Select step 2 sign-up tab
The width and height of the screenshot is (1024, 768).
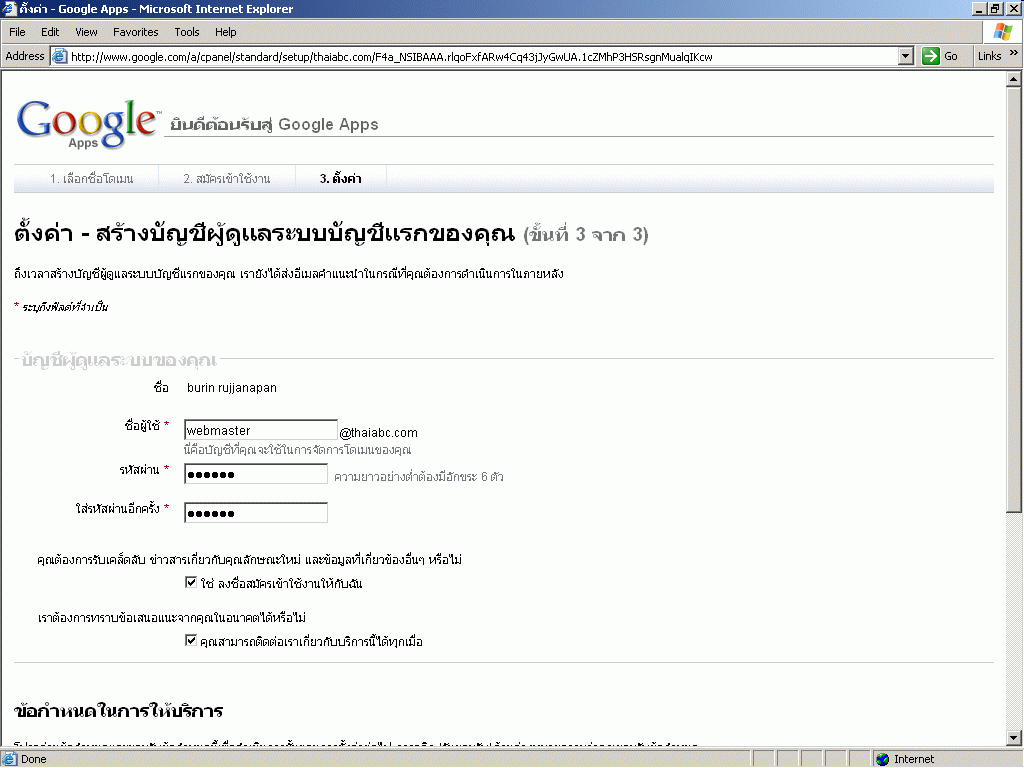click(225, 179)
